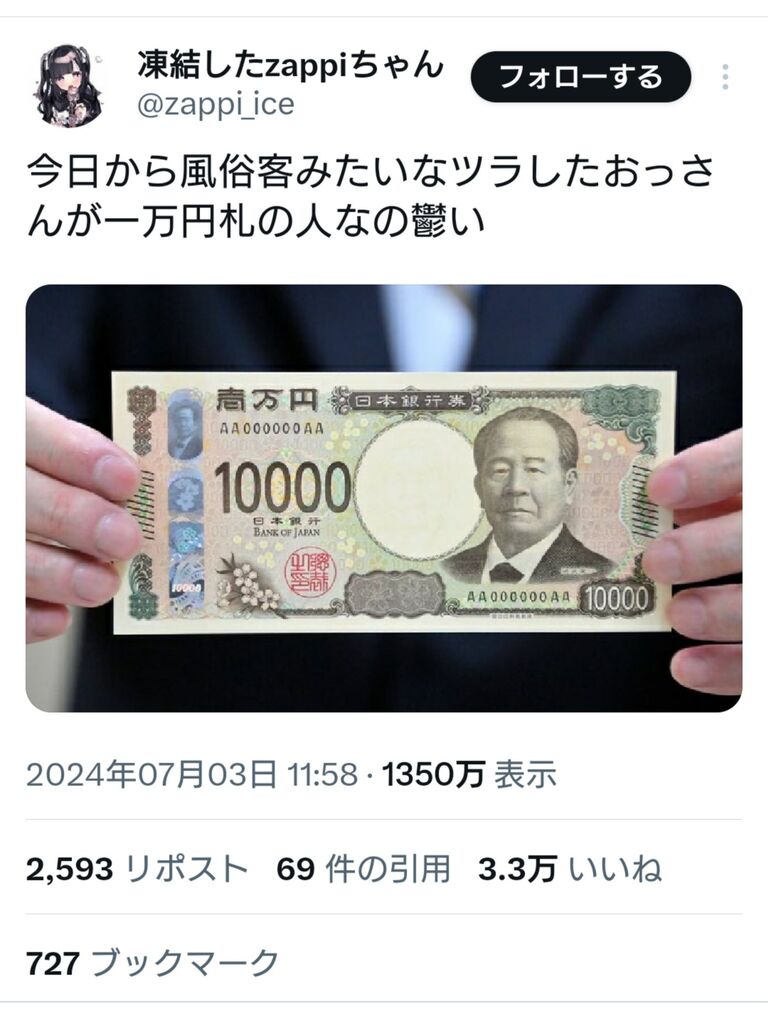Viewport: 768px width, 1011px height.
Task: Click the portrait on the banknote image
Action: tap(530, 495)
